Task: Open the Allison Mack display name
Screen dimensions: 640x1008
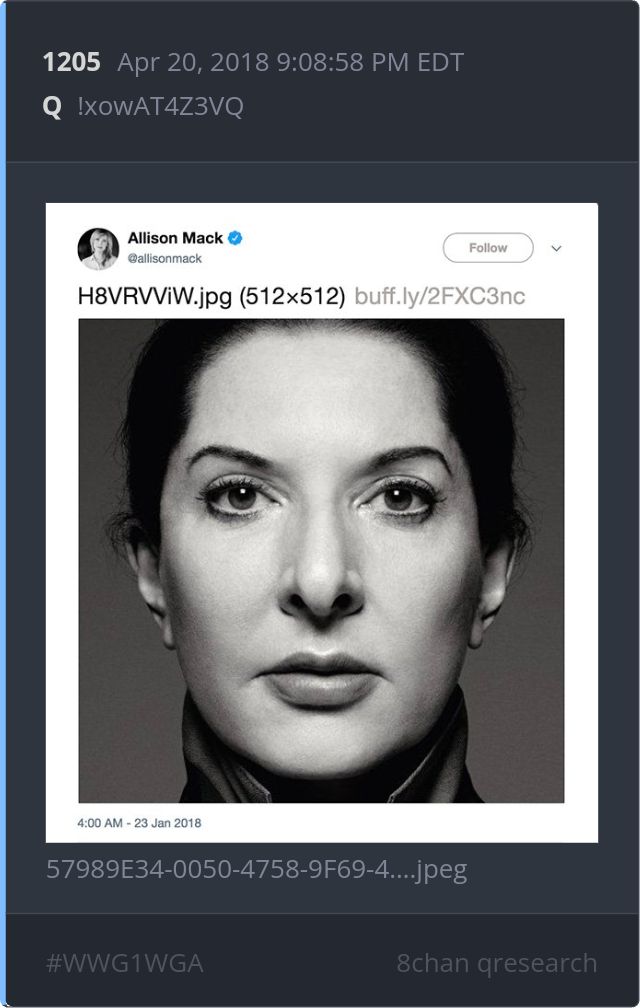Action: pos(175,238)
